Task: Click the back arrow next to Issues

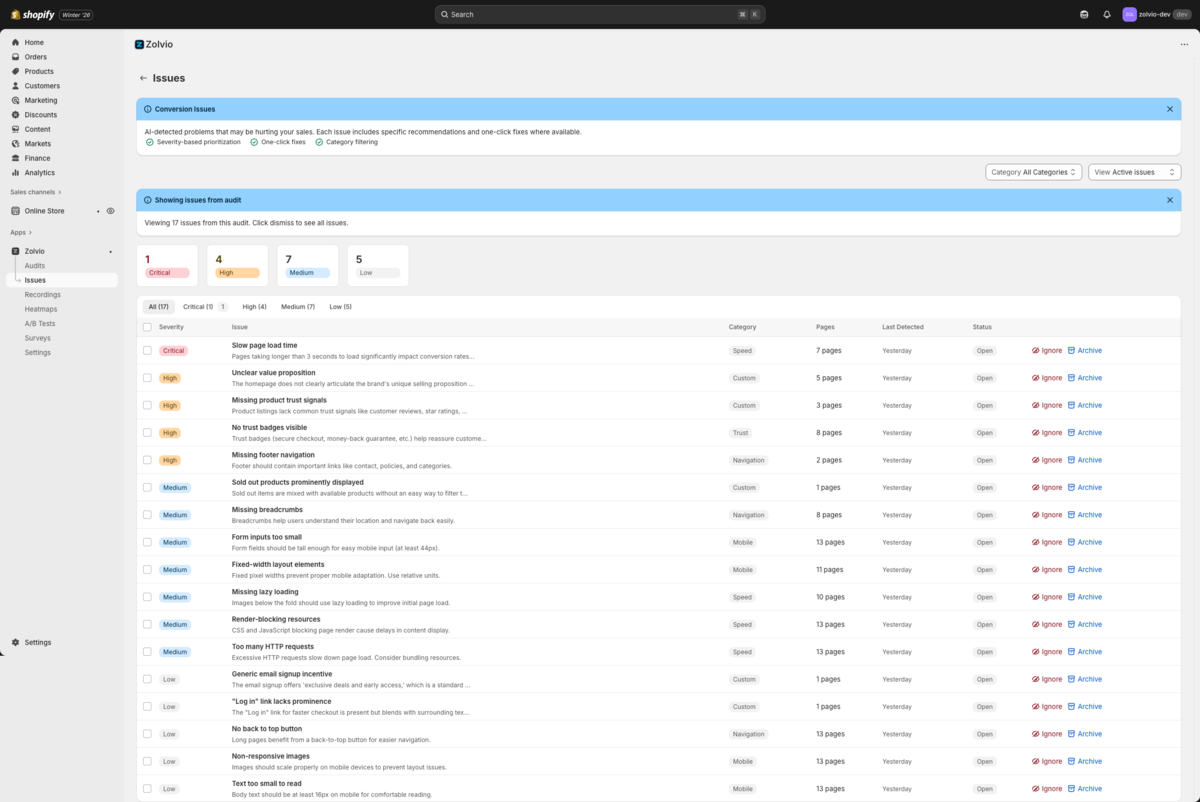Action: pyautogui.click(x=143, y=78)
